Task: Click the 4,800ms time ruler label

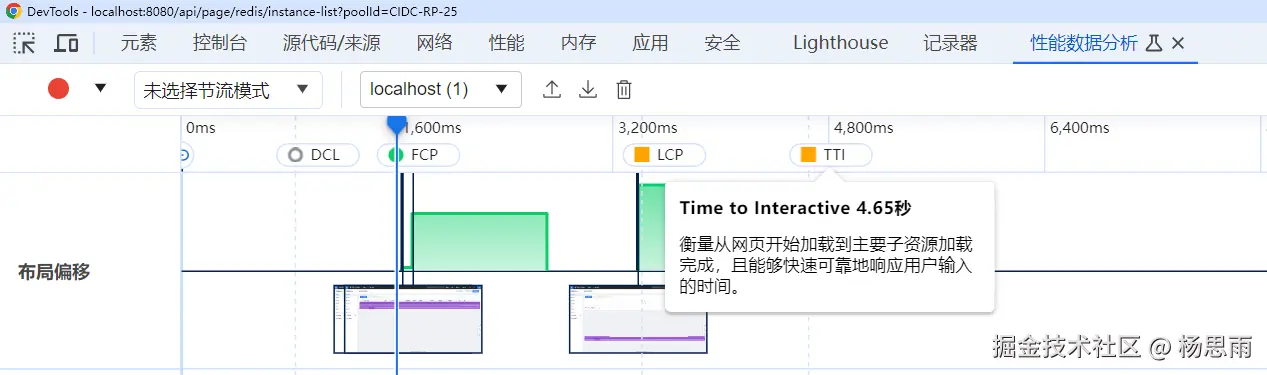Action: click(863, 128)
